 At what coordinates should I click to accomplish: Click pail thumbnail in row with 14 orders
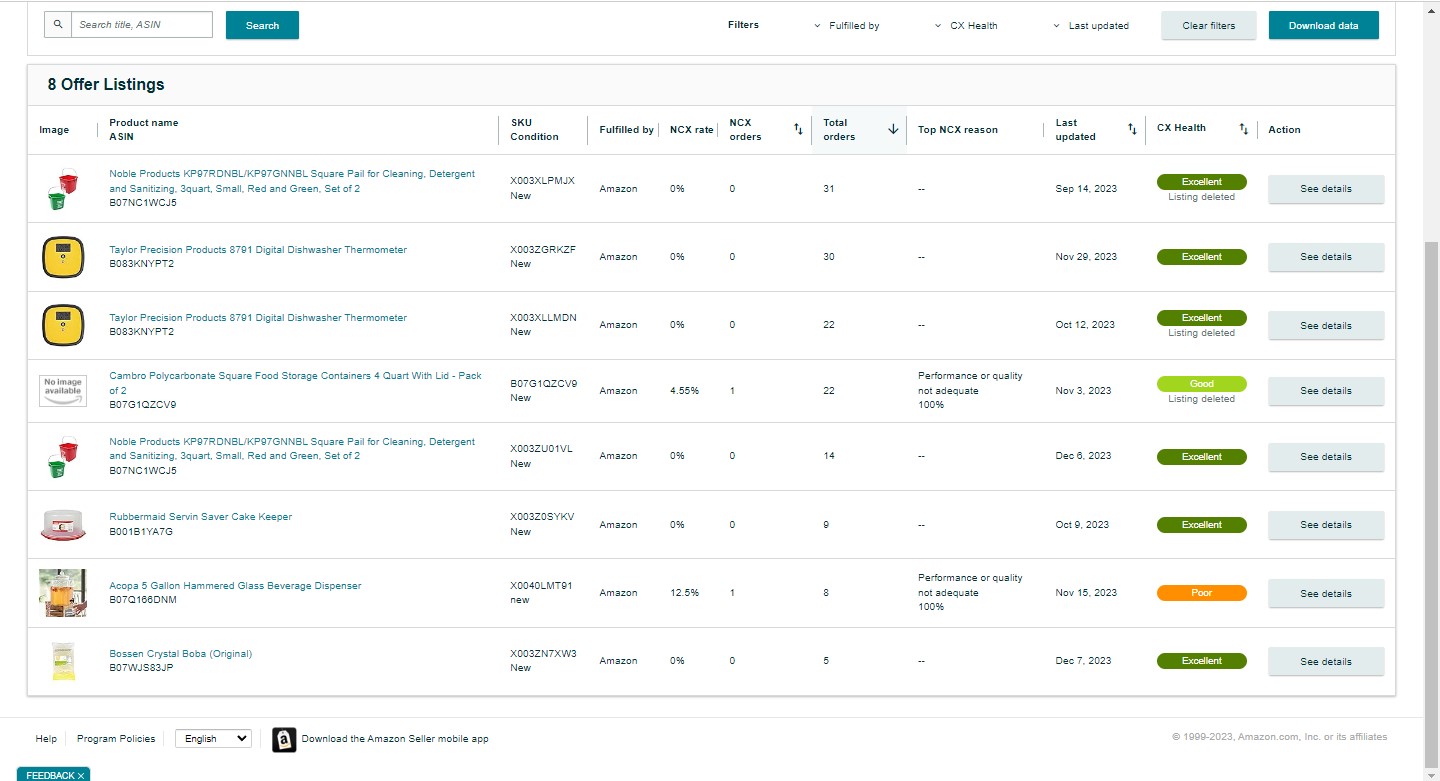pos(63,457)
